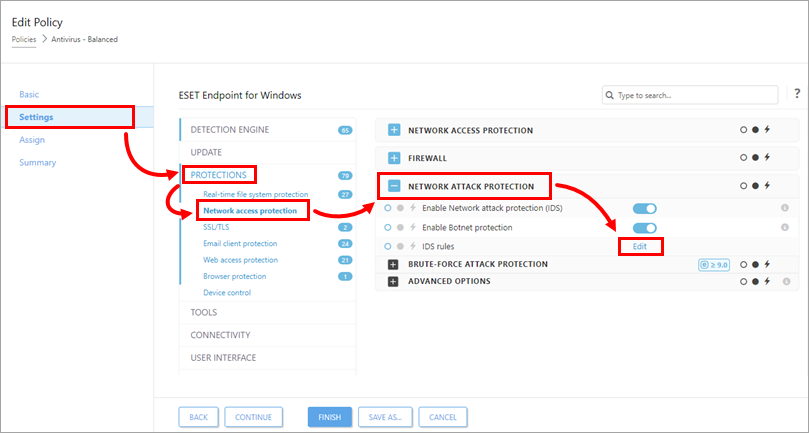Image resolution: width=809 pixels, height=433 pixels.
Task: Click Apply dot beside Enable Botnet protection
Action: click(400, 228)
